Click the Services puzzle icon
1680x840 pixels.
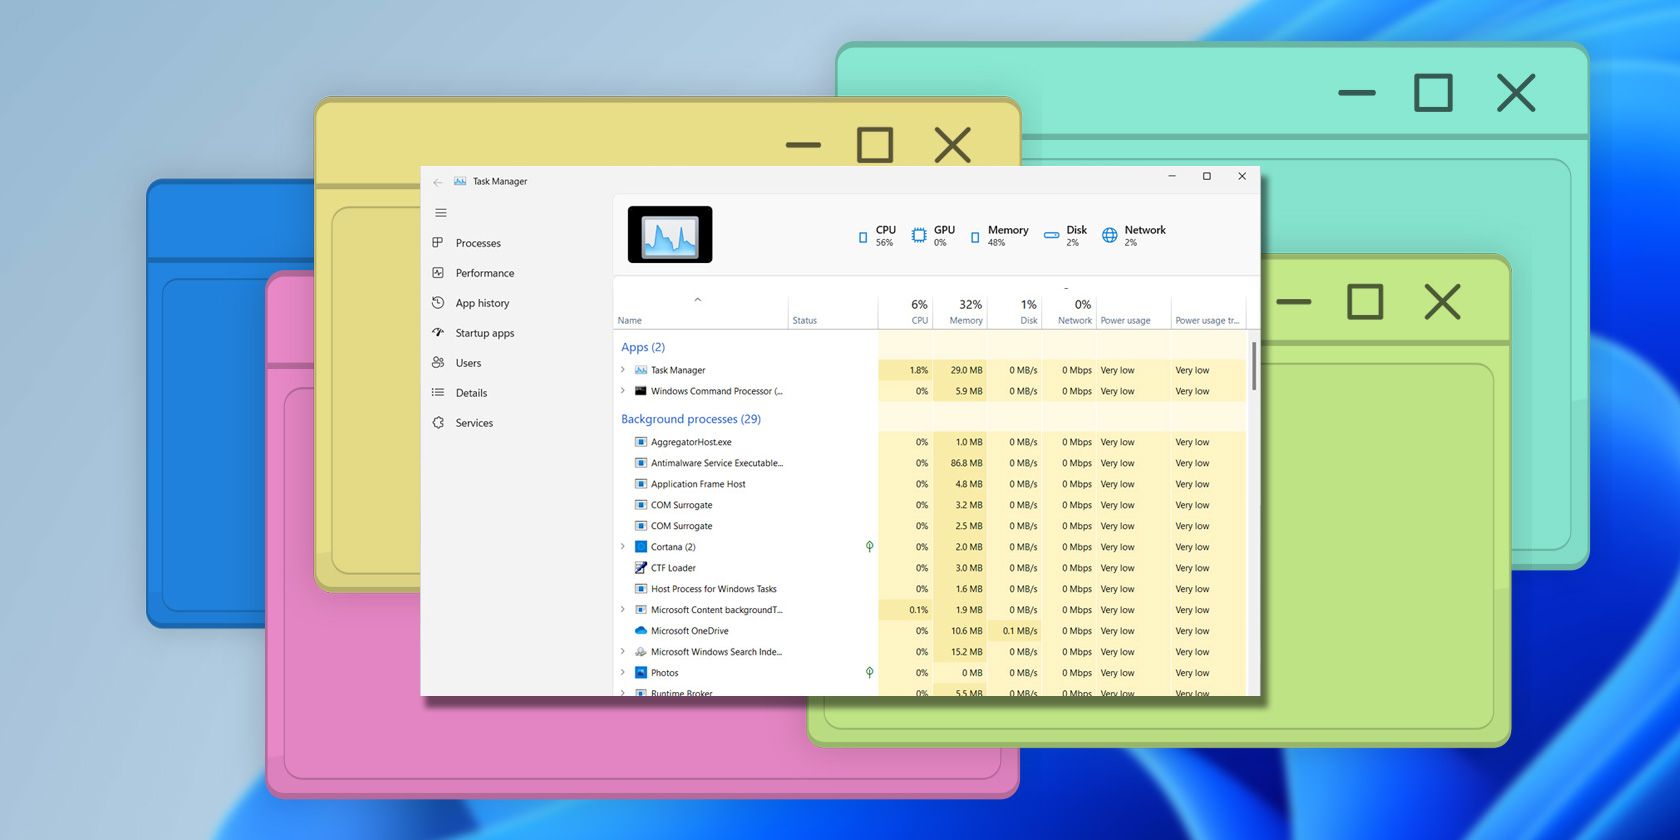[x=438, y=423]
